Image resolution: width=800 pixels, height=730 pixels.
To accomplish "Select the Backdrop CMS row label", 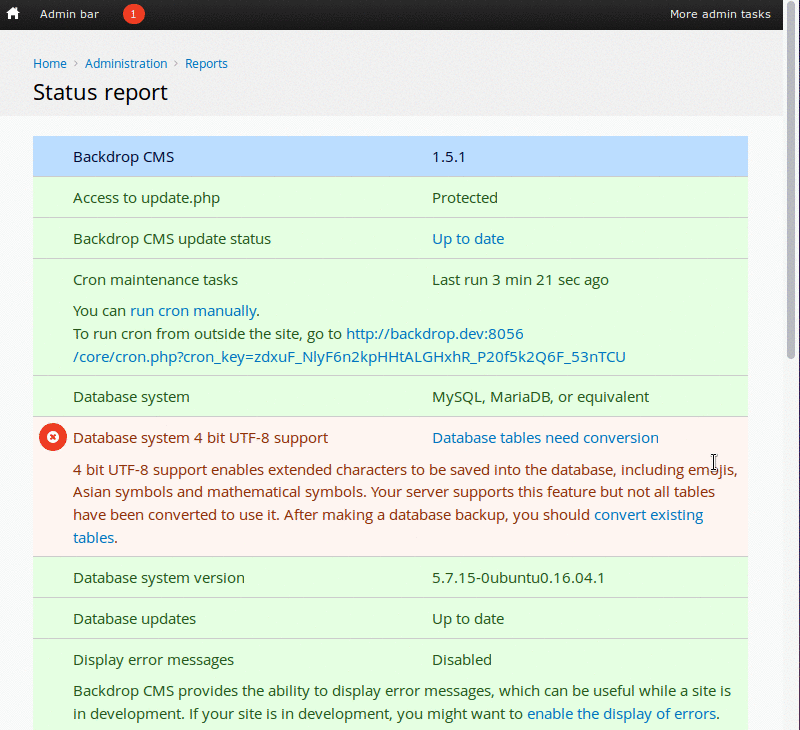I will point(123,157).
